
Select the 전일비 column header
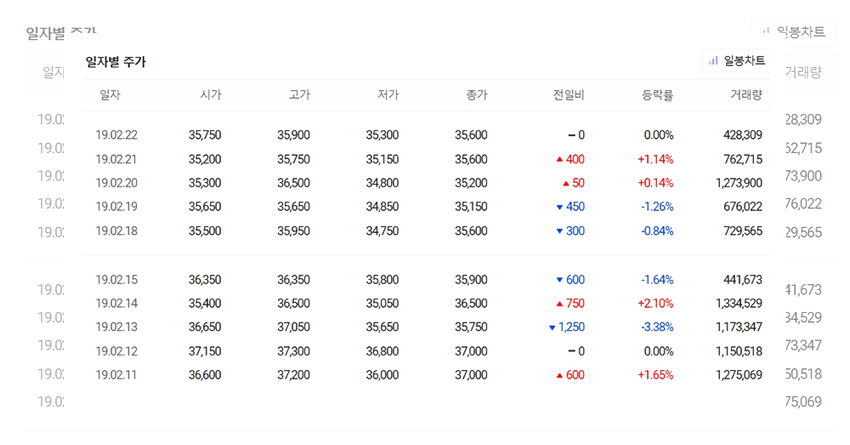coord(569,95)
